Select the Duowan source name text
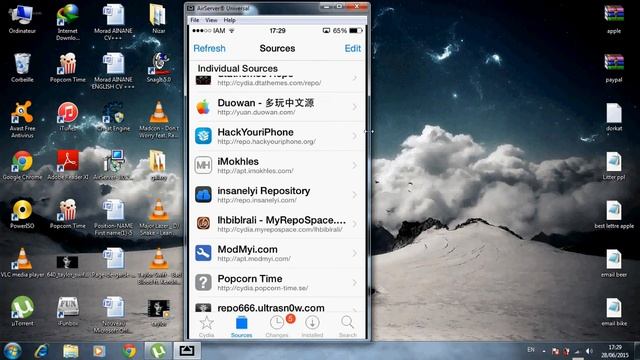Image resolution: width=640 pixels, height=360 pixels. pyautogui.click(x=266, y=103)
